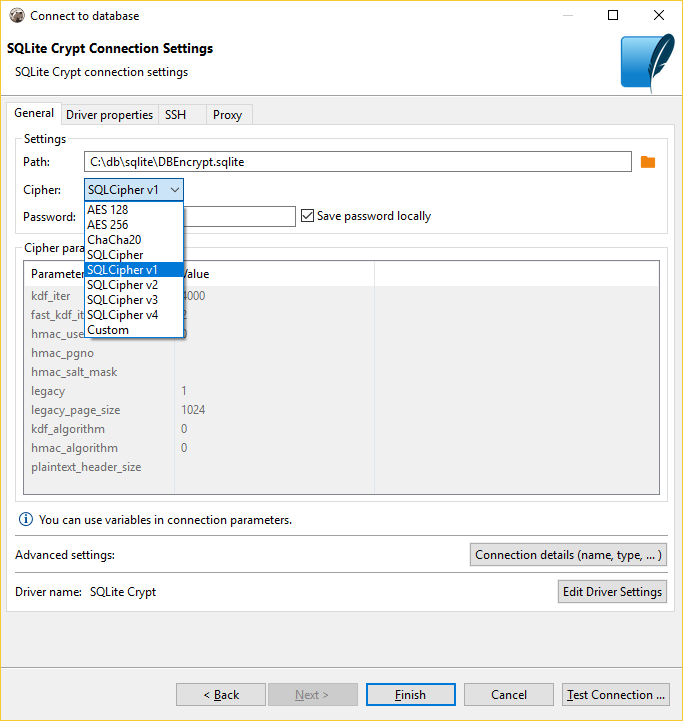Click kdf_algorithm parameter row
Screen dimensions: 683x721
(341, 429)
